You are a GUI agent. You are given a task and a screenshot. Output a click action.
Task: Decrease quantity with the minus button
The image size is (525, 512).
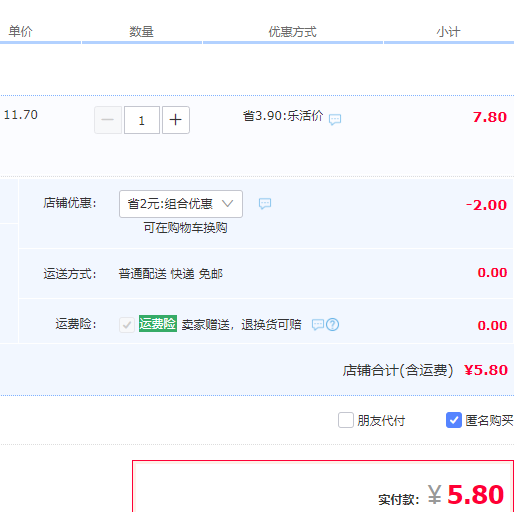pos(108,120)
